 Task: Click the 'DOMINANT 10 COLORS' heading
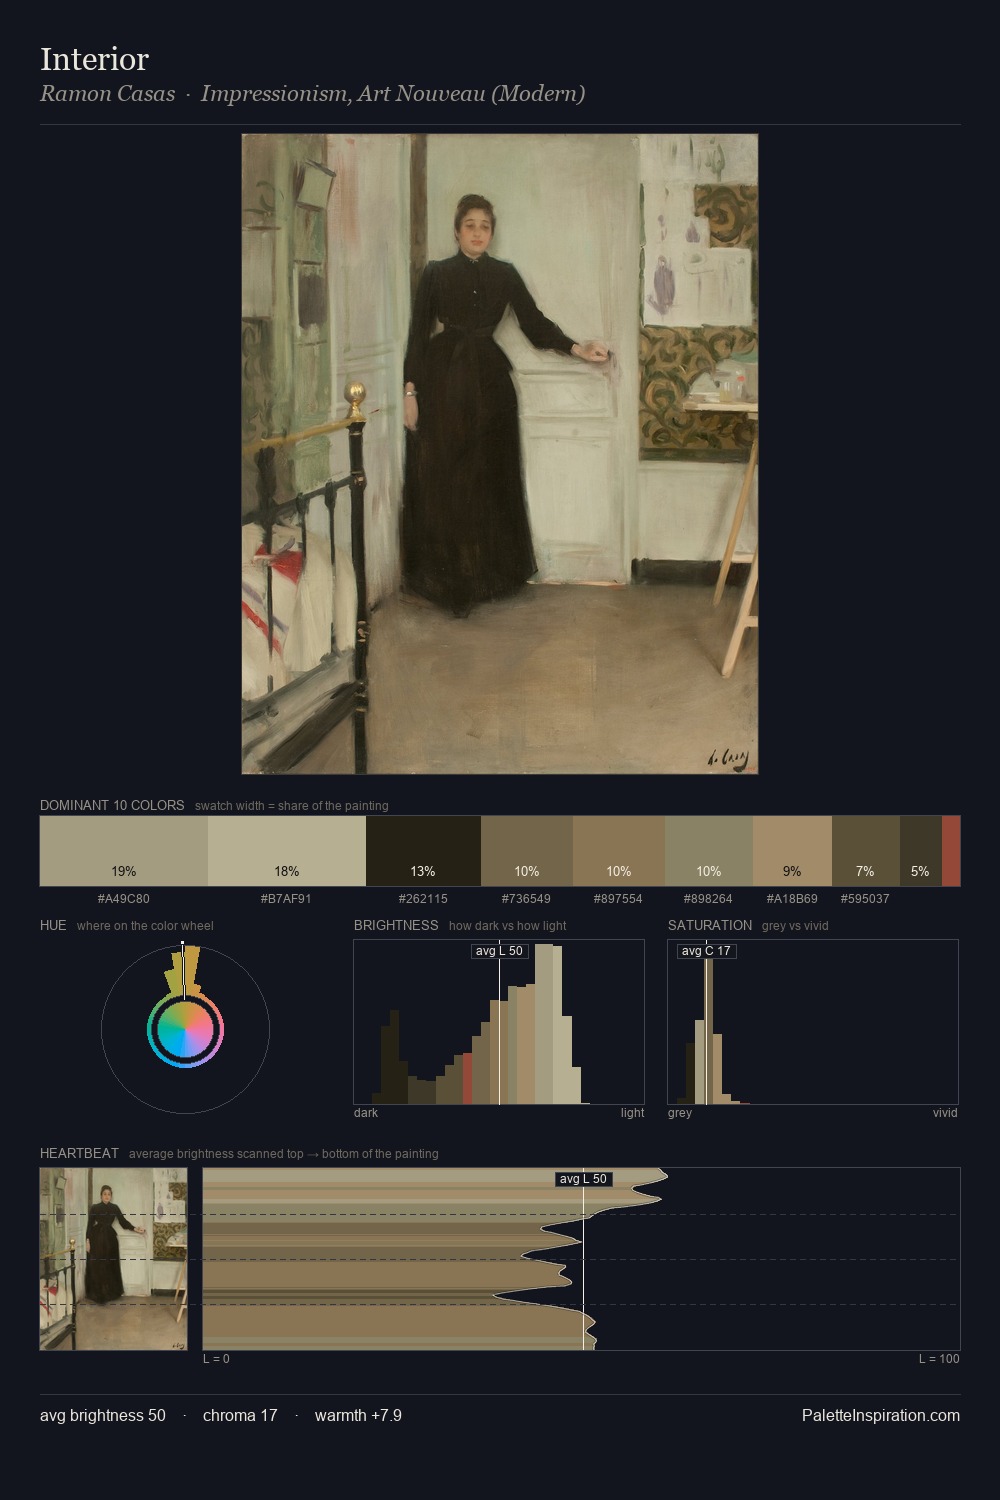tap(112, 805)
